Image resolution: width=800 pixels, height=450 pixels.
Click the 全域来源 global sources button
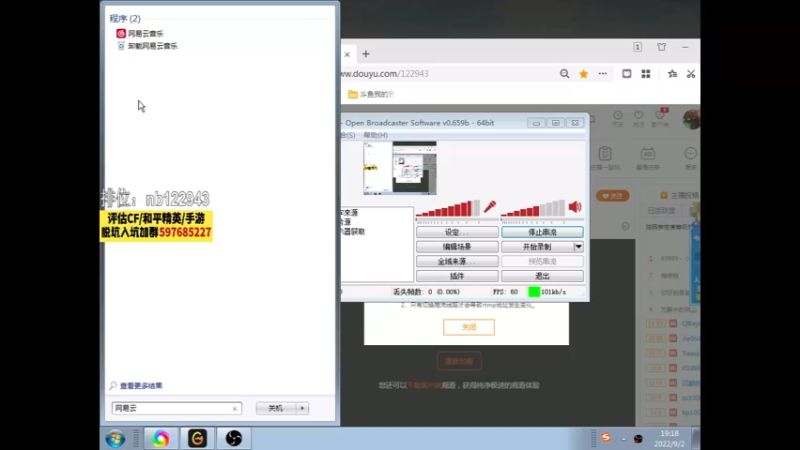(x=457, y=261)
